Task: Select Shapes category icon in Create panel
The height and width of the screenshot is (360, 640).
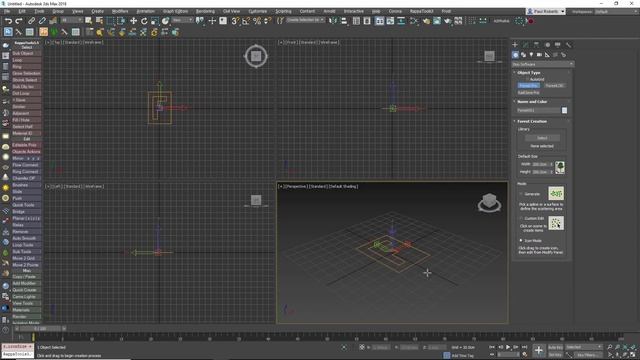Action: (x=523, y=55)
